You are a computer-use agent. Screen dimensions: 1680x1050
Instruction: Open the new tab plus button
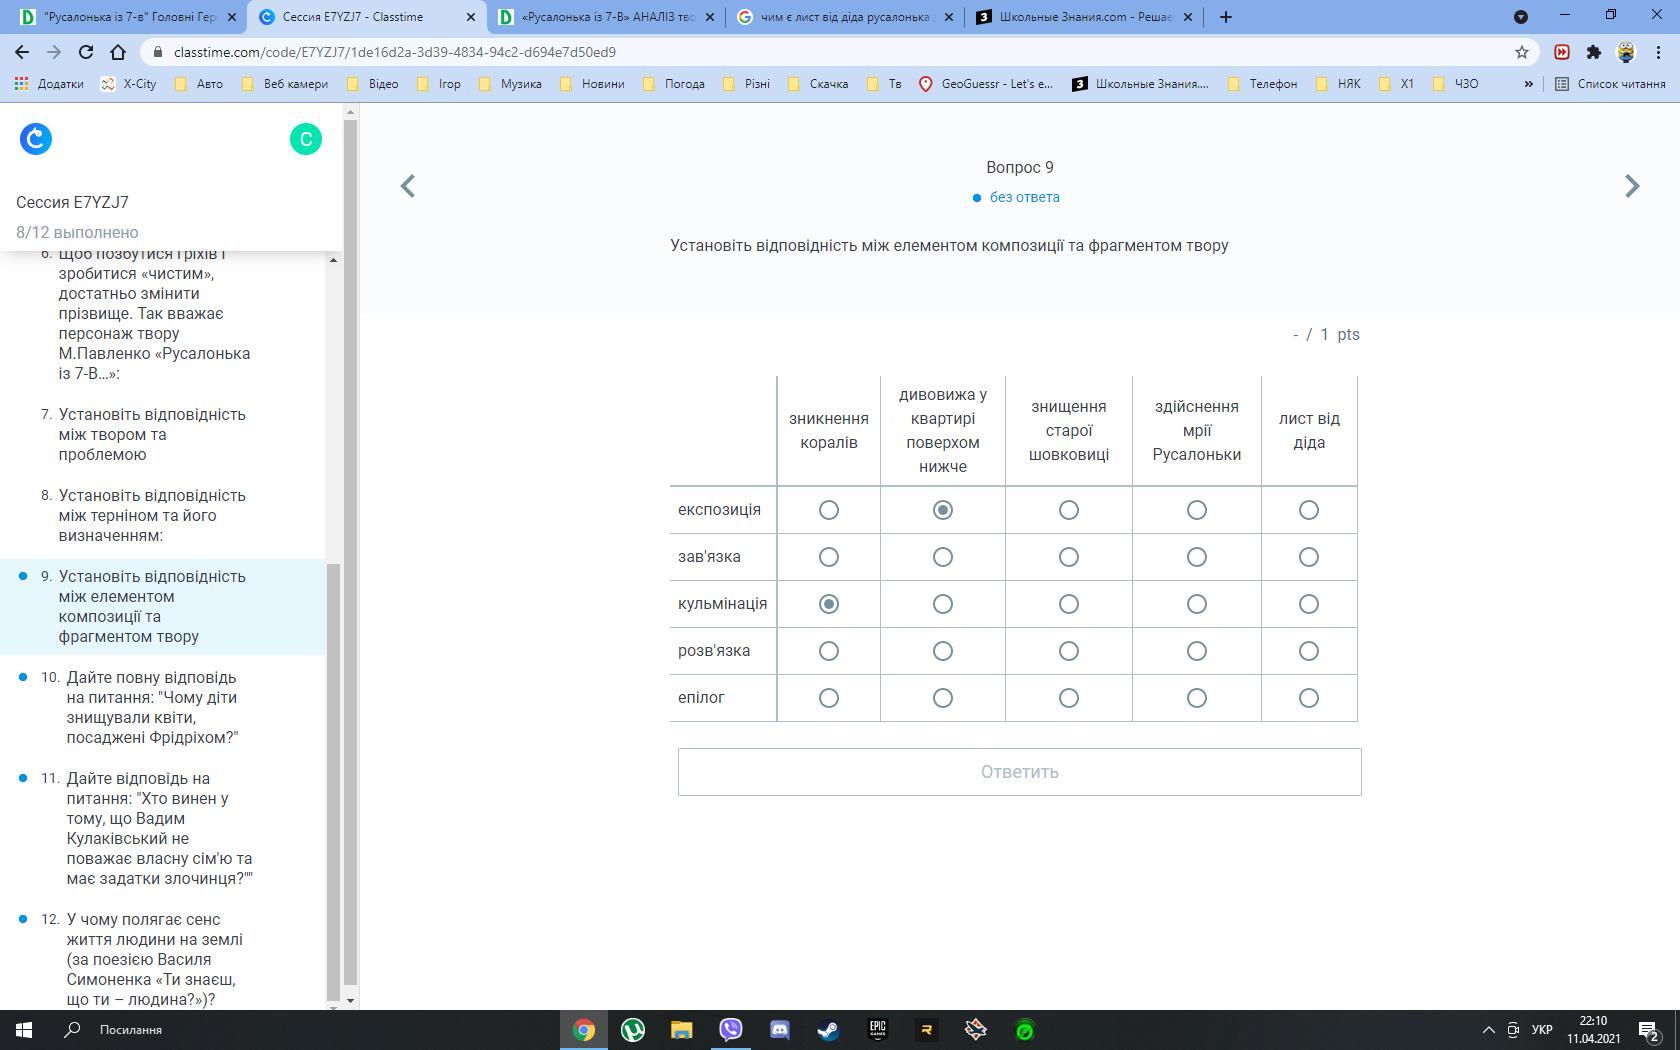(x=1226, y=17)
